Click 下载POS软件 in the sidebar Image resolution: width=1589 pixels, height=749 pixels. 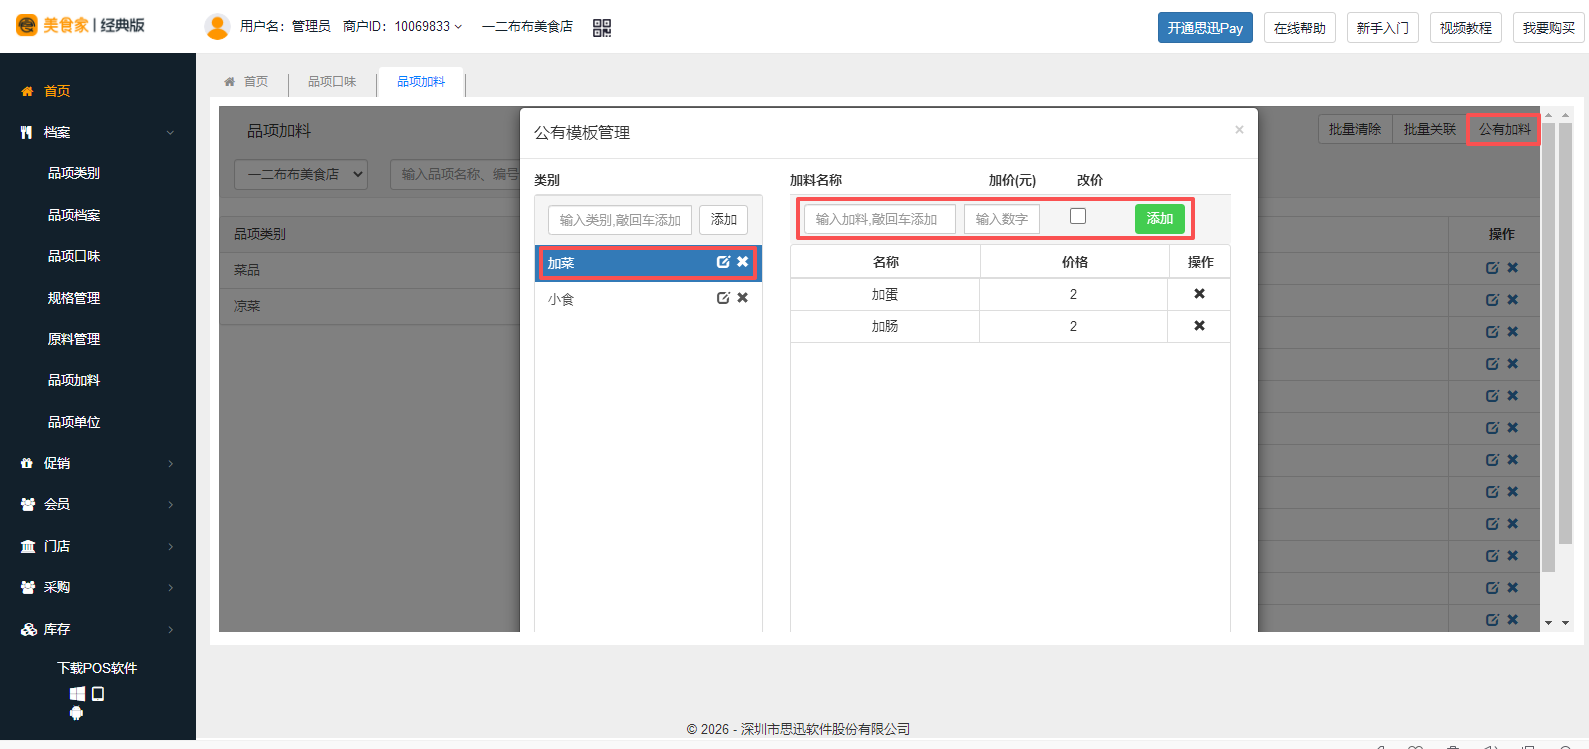97,668
